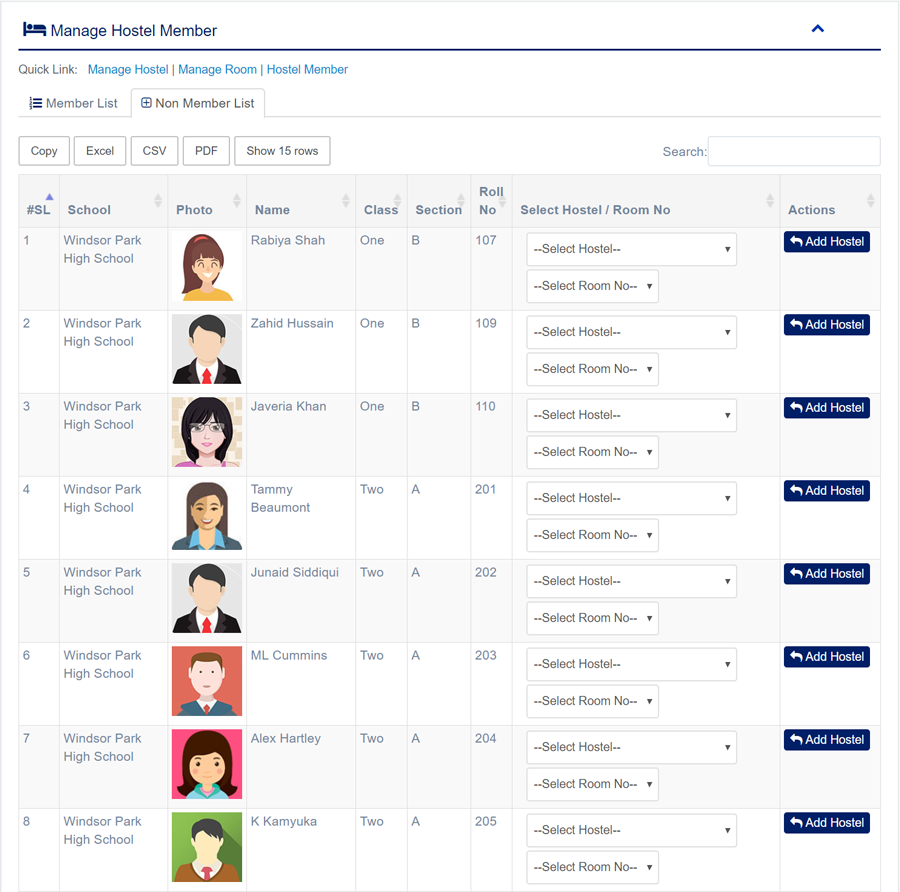
Task: Click the bed icon in panel header
Action: pyautogui.click(x=34, y=30)
